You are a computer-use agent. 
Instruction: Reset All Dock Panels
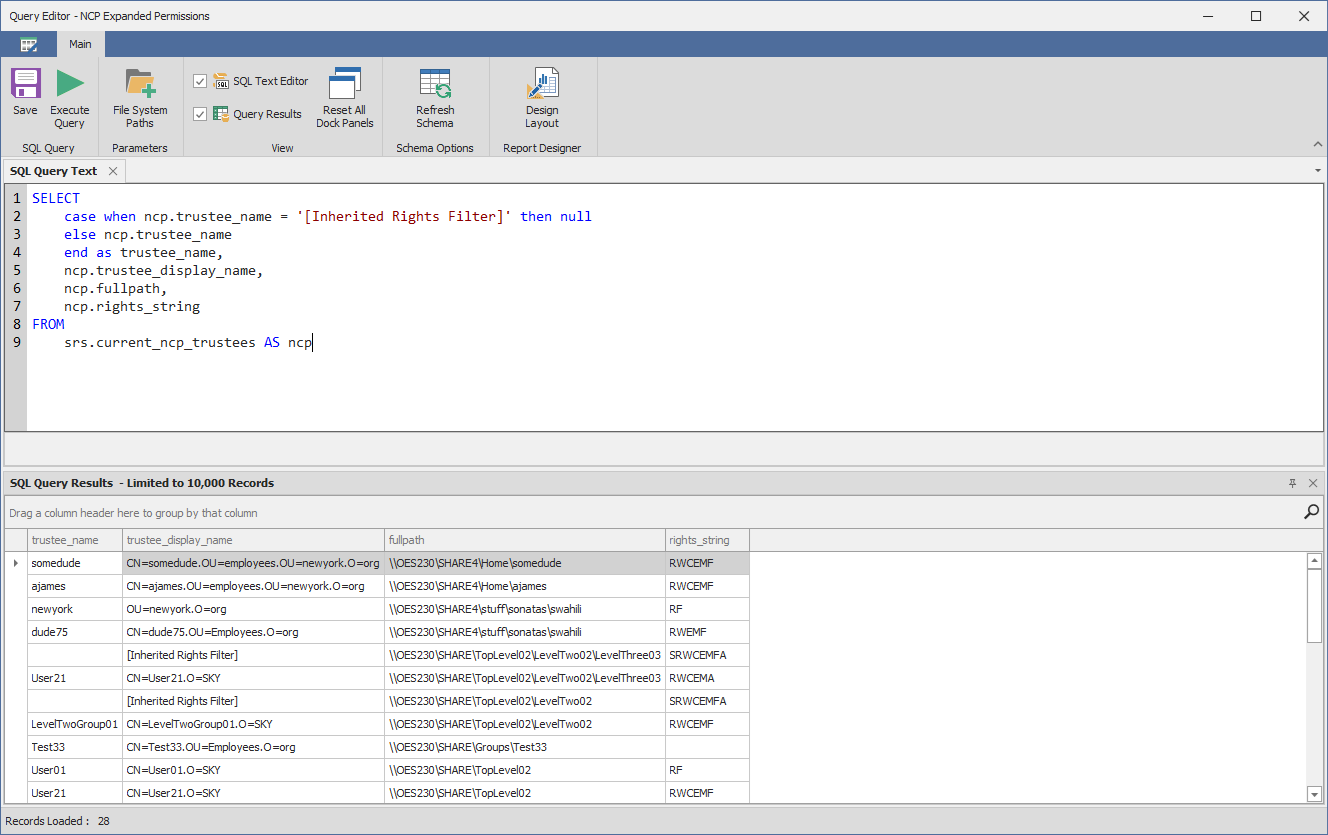[x=344, y=97]
